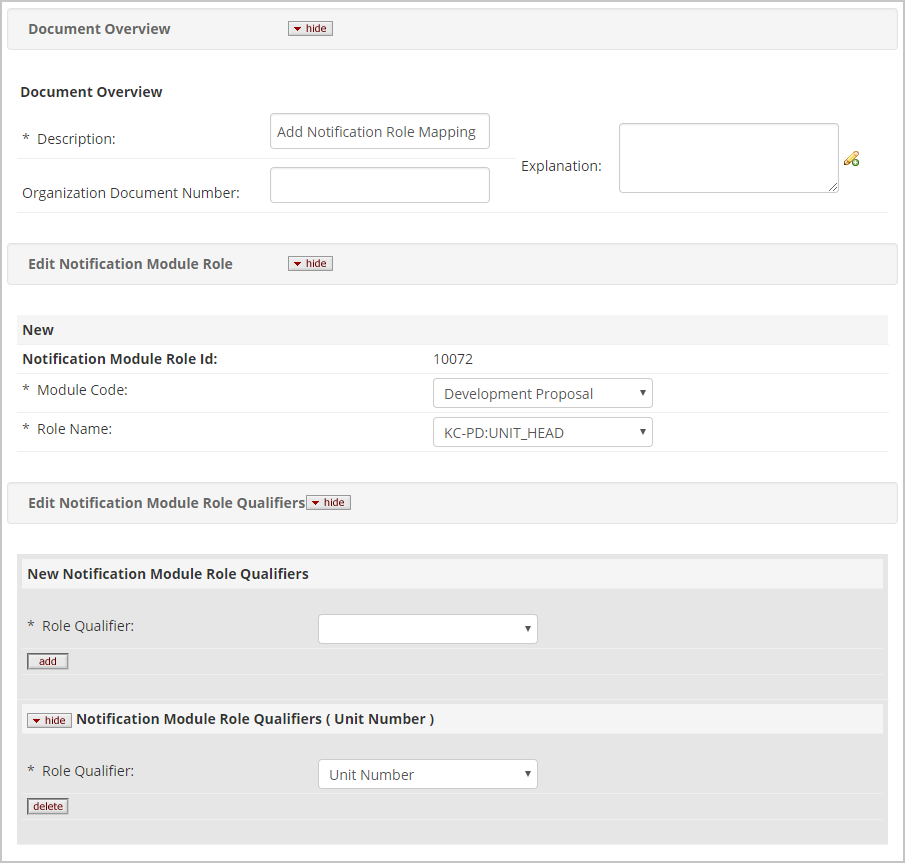Open the Role Name dropdown showing KC-PD:UNIT_HEAD

point(543,432)
